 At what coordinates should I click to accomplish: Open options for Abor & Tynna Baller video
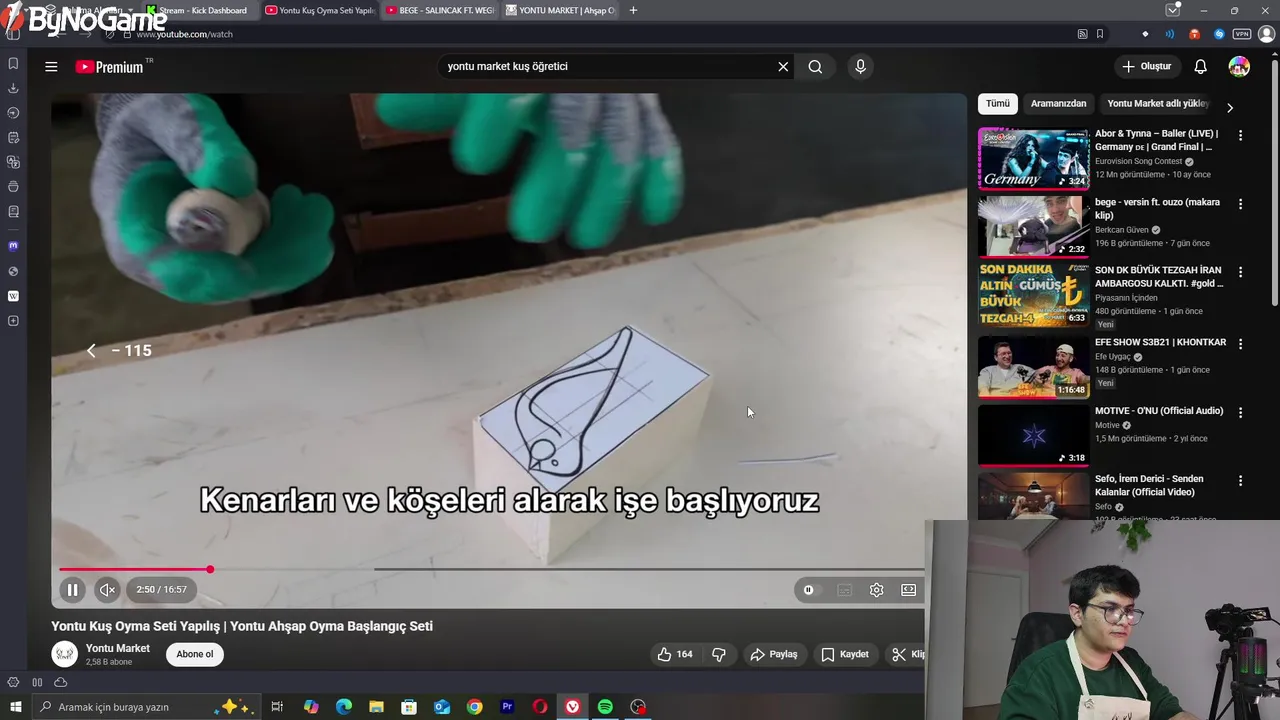(x=1241, y=135)
